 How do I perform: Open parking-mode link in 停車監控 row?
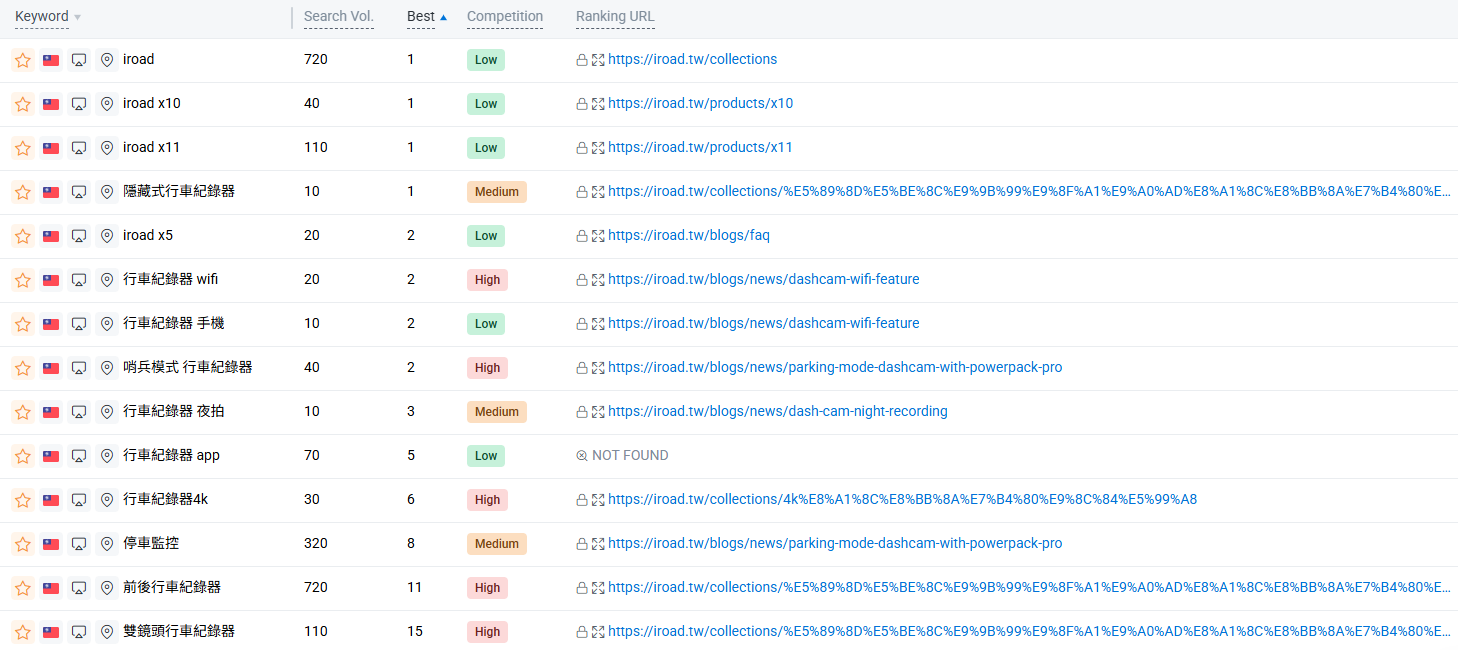point(835,544)
